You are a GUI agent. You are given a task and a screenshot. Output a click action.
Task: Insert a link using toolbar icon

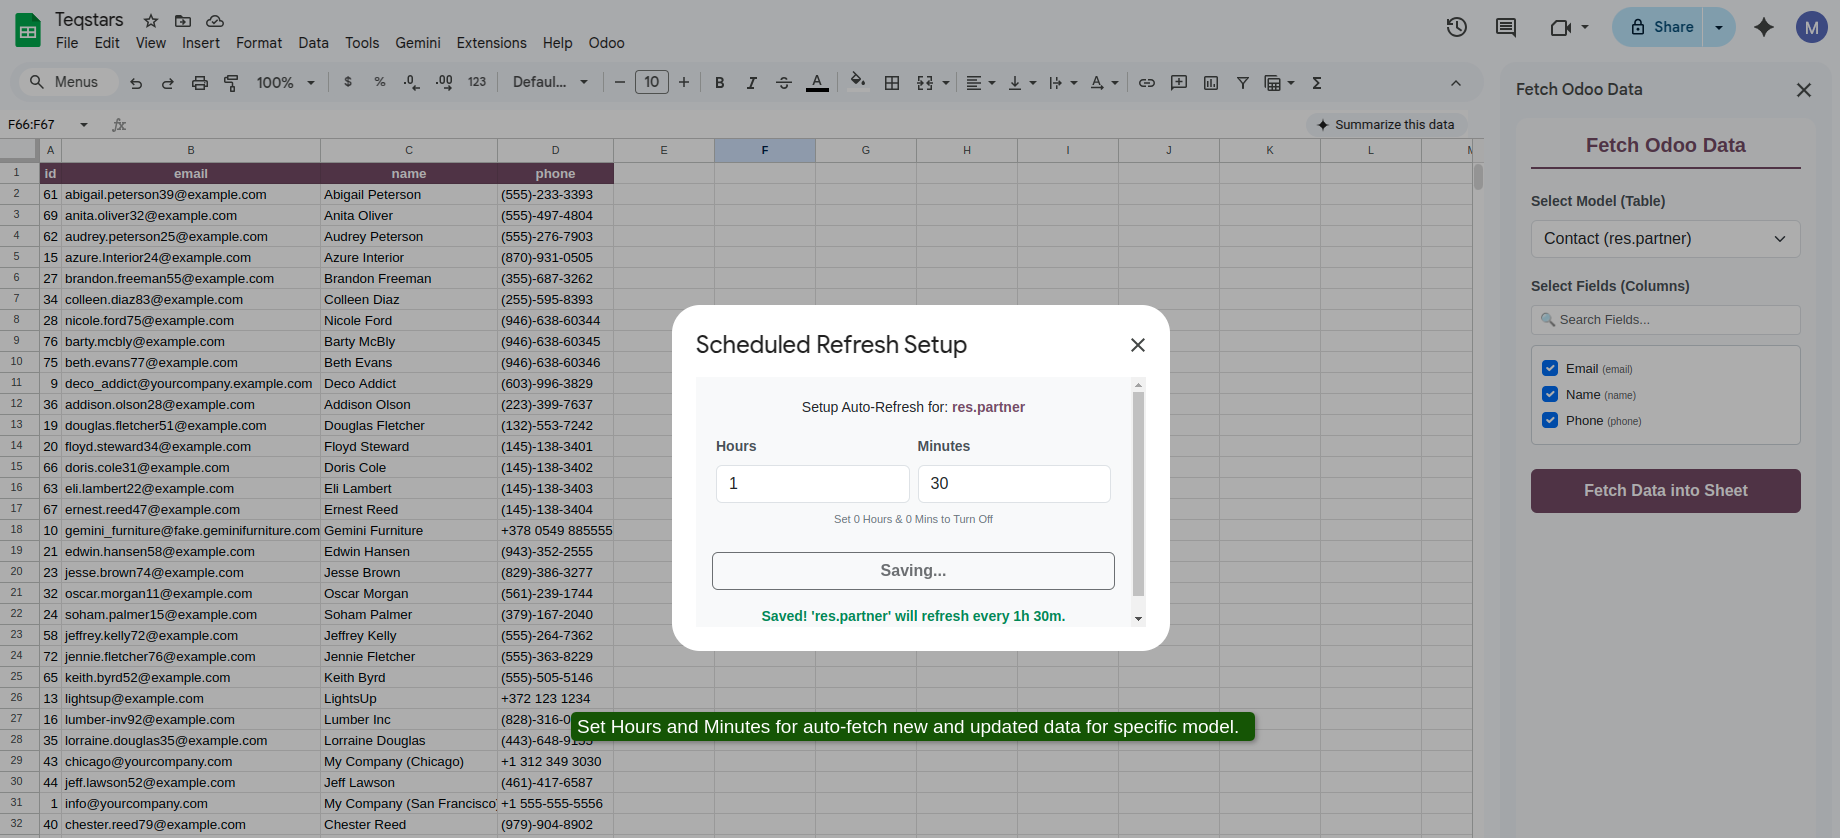(x=1147, y=83)
